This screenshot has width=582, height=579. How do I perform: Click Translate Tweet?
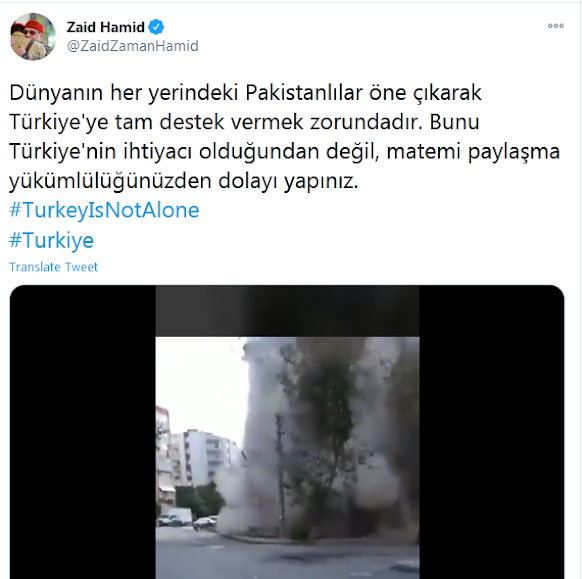53,267
